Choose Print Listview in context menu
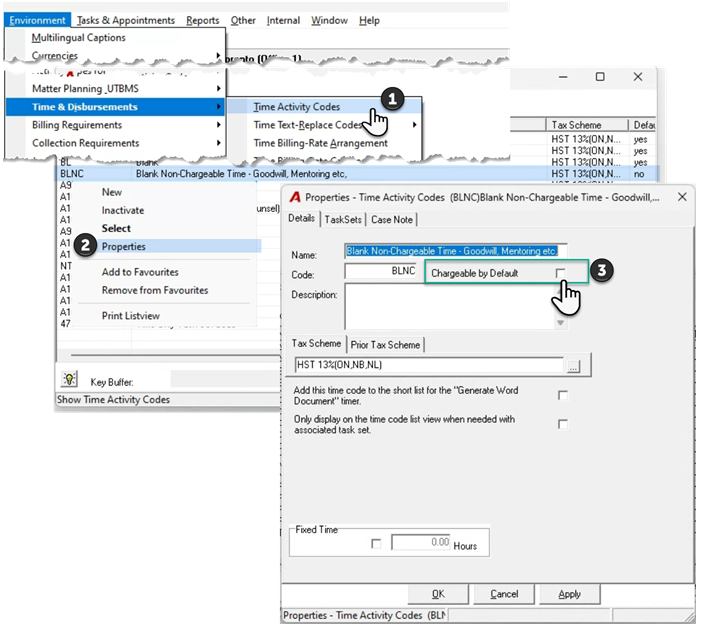Image resolution: width=704 pixels, height=634 pixels. 130,316
